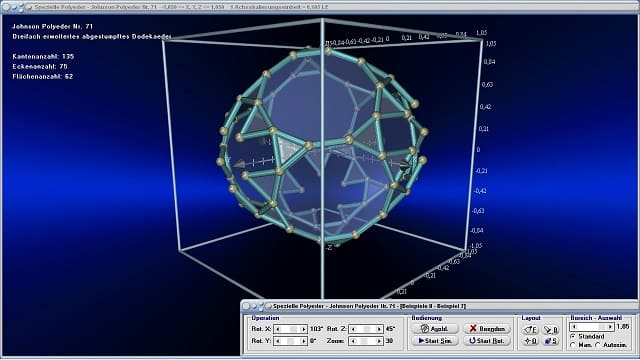The height and width of the screenshot is (360, 640).
Task: Select the Standard radio option
Action: [x=588, y=336]
